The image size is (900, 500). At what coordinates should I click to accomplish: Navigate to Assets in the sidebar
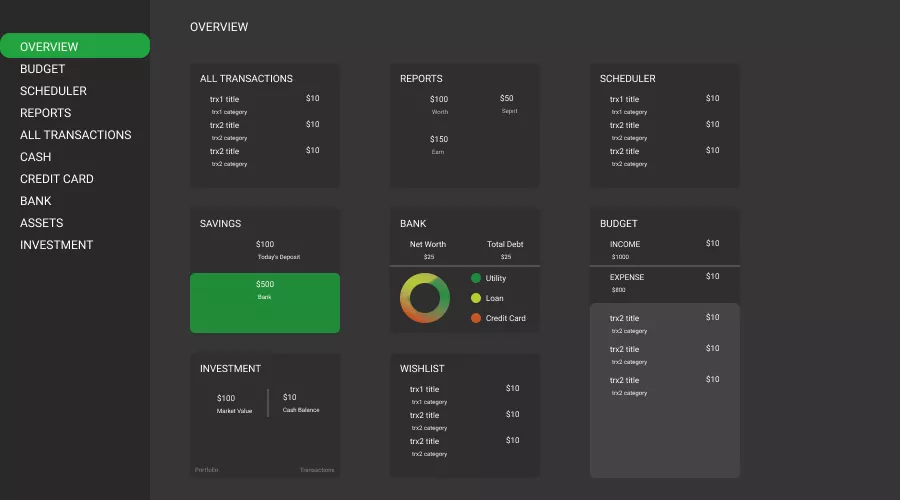41,223
